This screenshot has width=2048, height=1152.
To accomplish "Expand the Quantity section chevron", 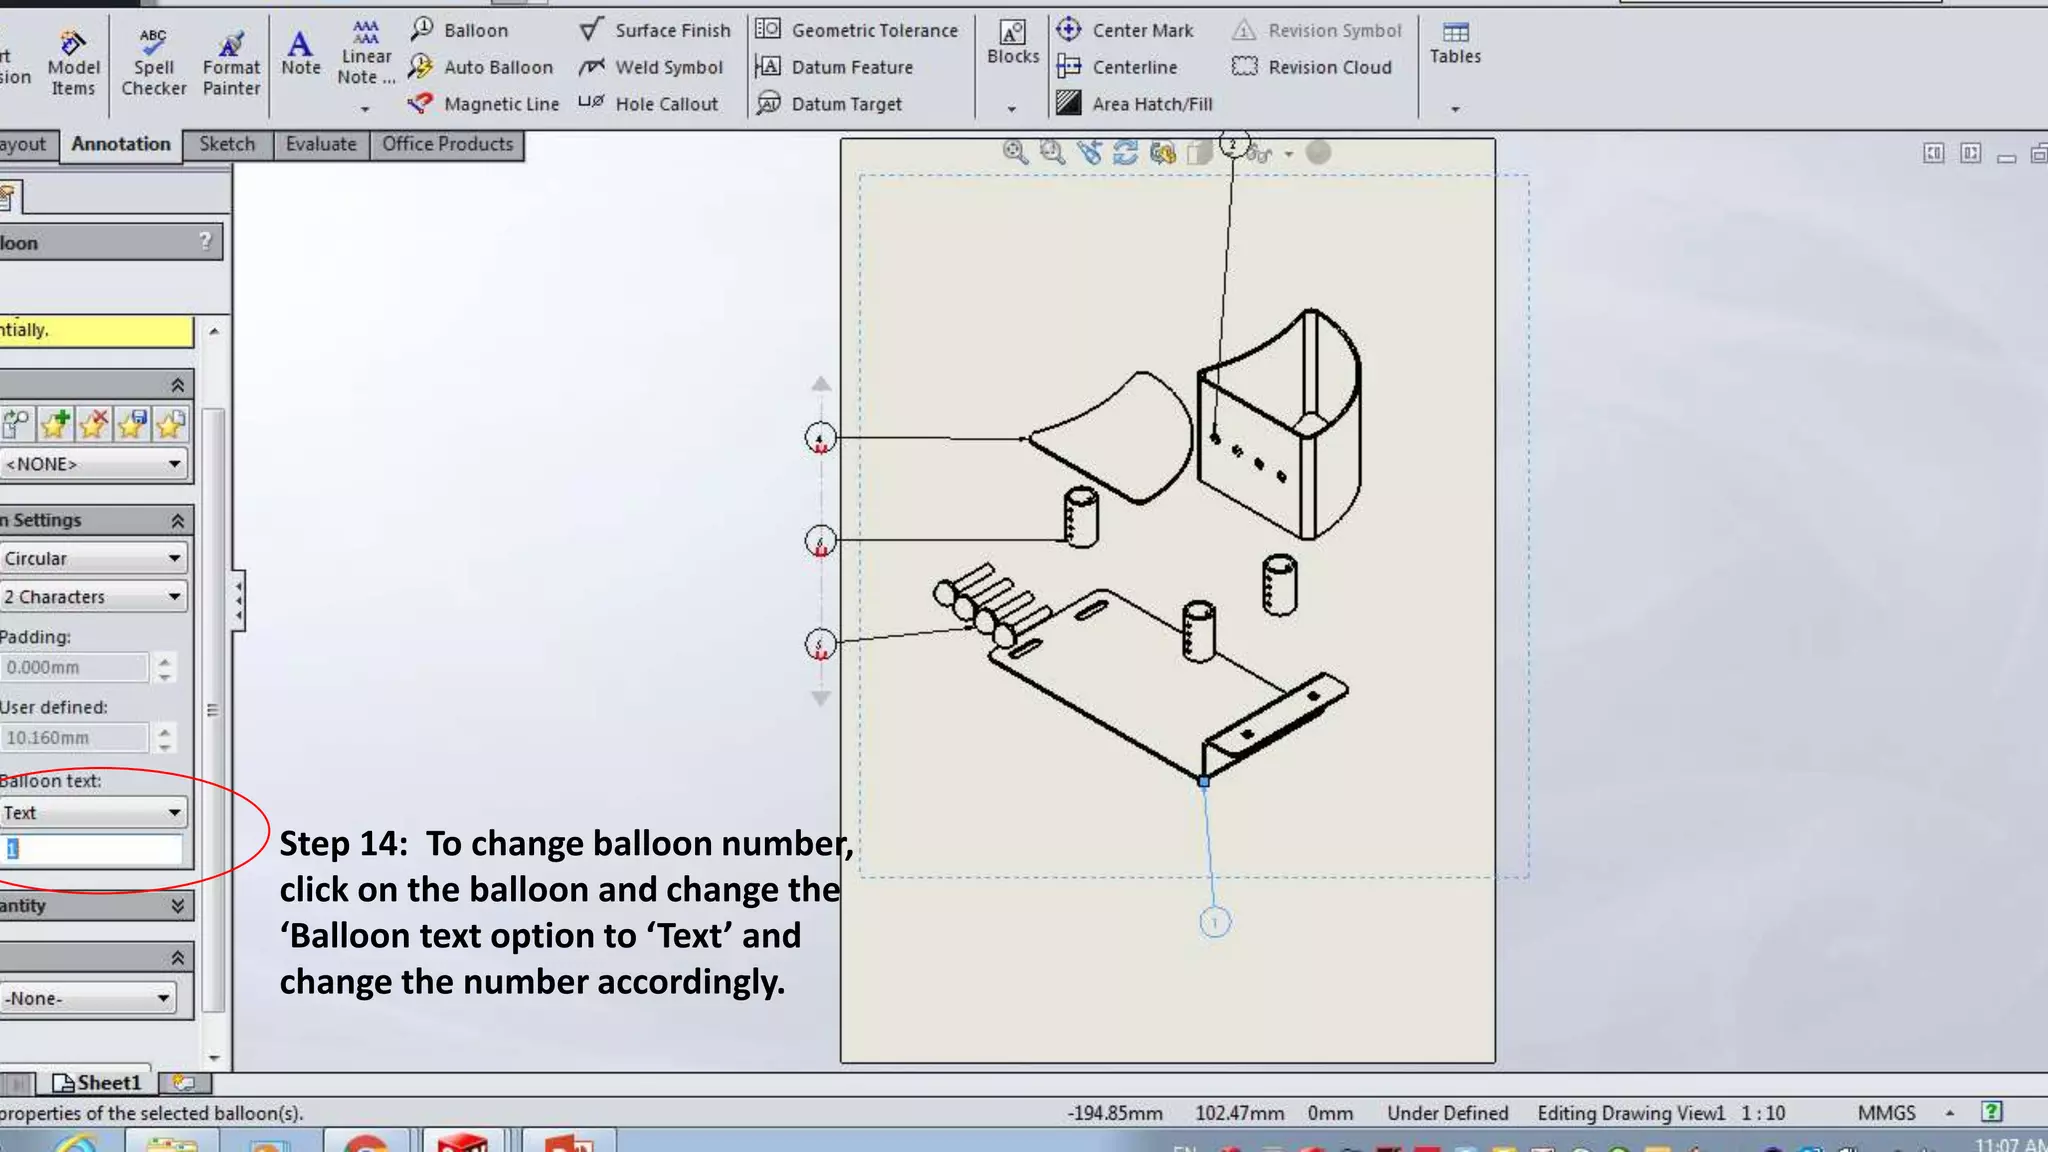I will pos(177,906).
